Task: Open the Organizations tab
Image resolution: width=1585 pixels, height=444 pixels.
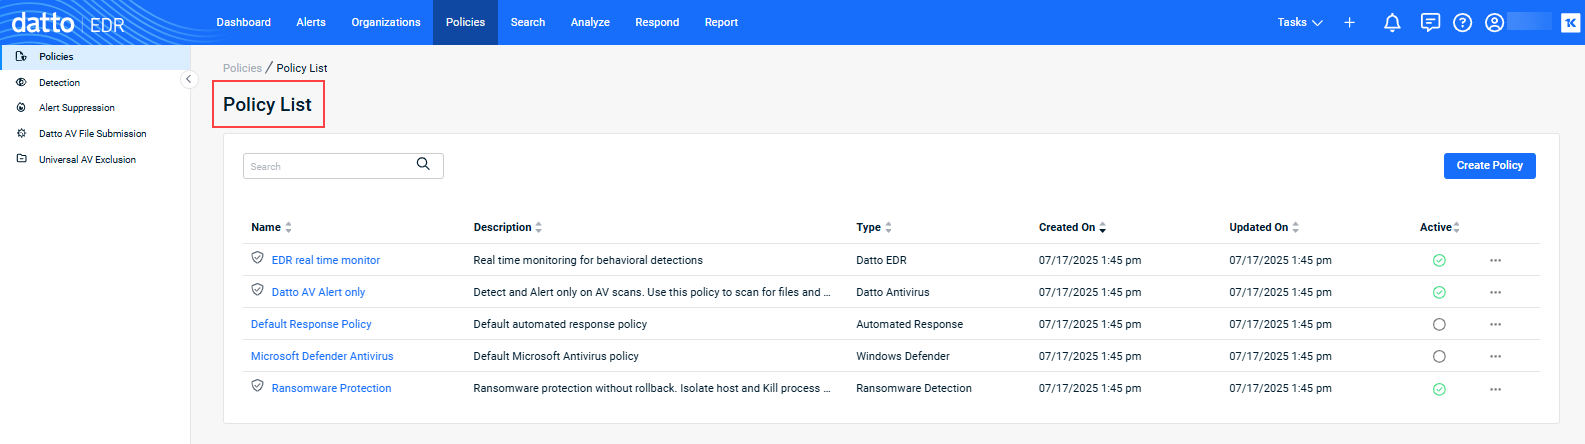Action: (x=386, y=22)
